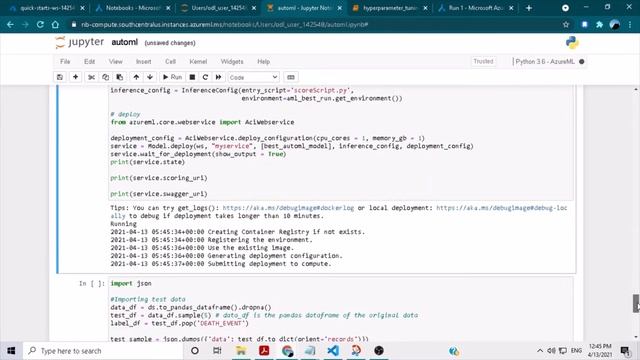Move selected cell down arrow
Image resolution: width=640 pixels, height=360 pixels.
pos(150,77)
